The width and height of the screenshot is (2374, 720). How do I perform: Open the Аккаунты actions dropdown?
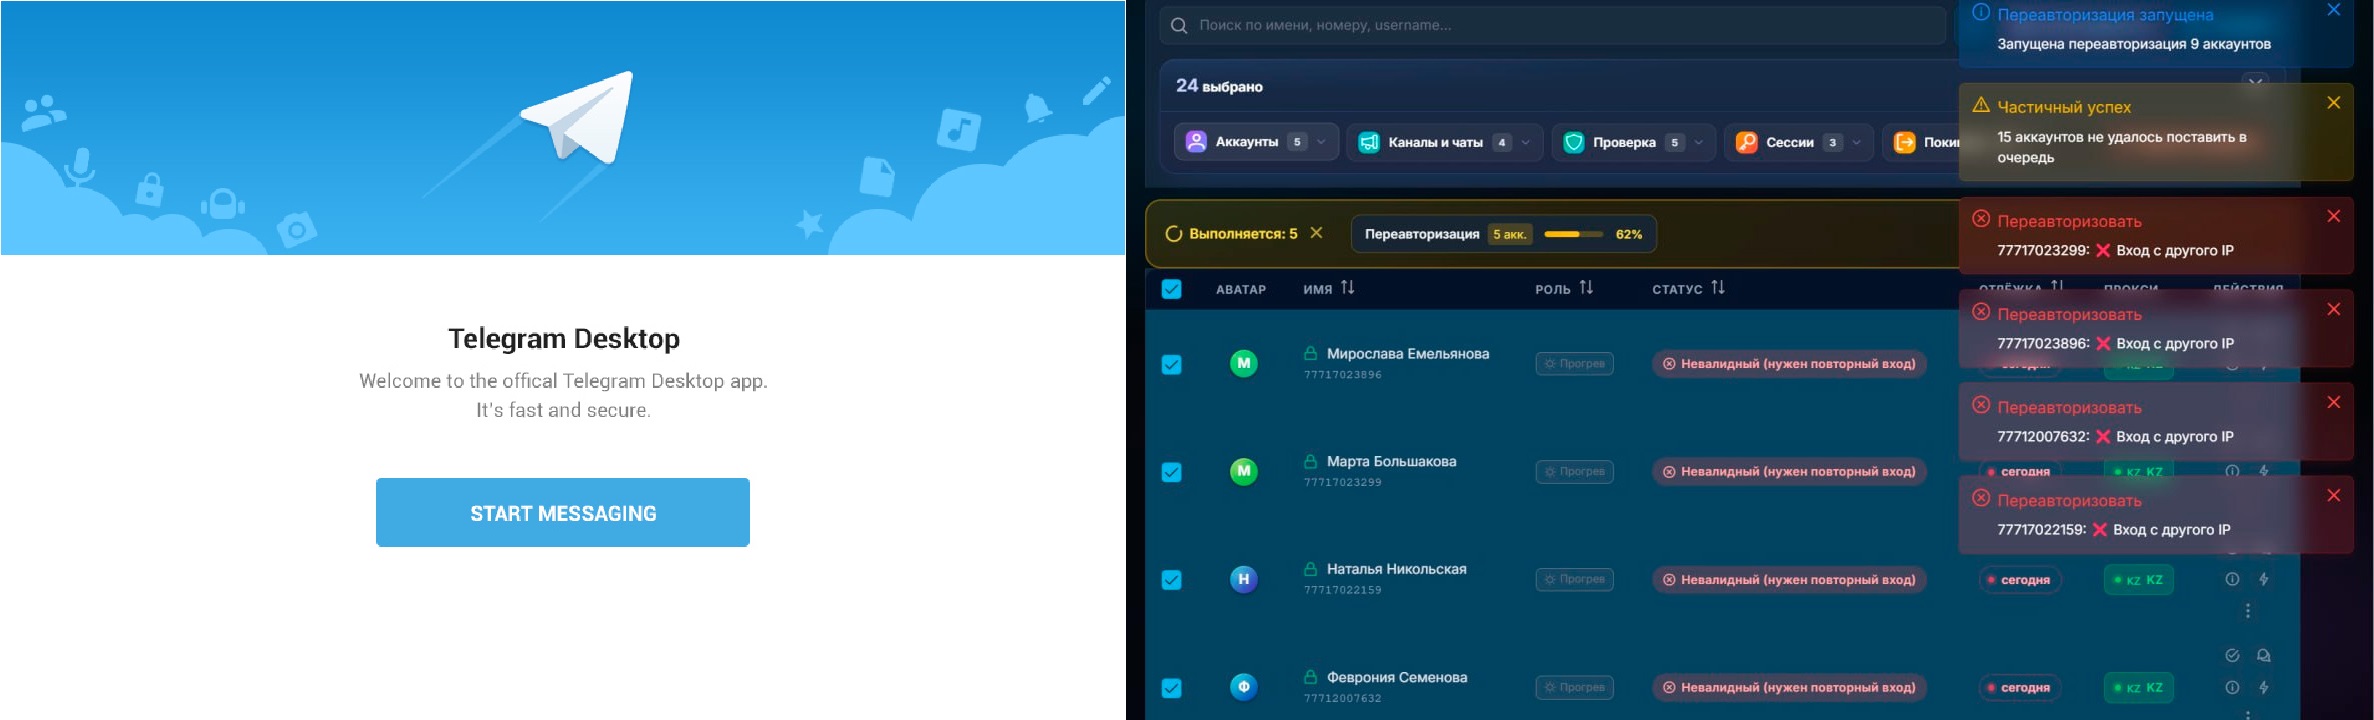click(1256, 142)
